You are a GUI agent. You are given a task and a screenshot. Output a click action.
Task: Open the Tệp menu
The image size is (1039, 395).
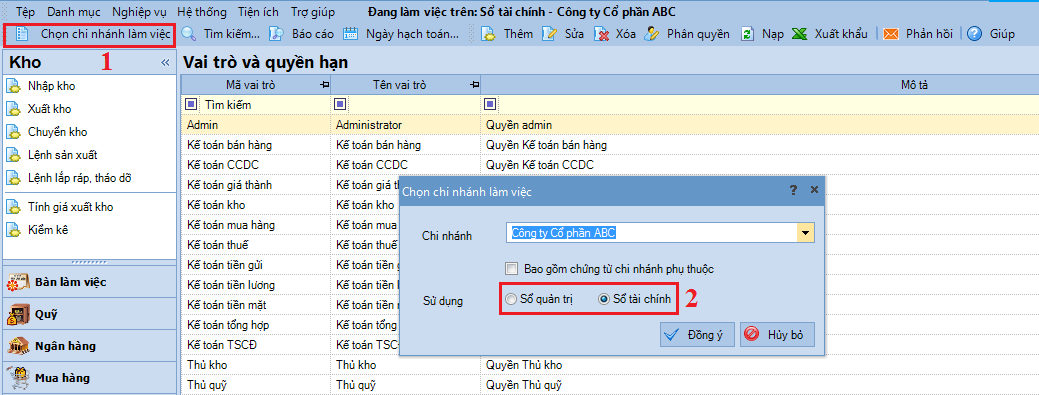point(25,12)
